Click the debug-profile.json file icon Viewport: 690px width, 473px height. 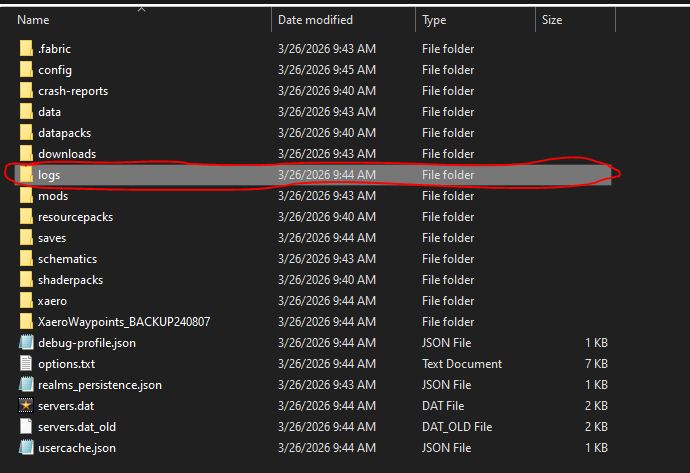click(26, 343)
